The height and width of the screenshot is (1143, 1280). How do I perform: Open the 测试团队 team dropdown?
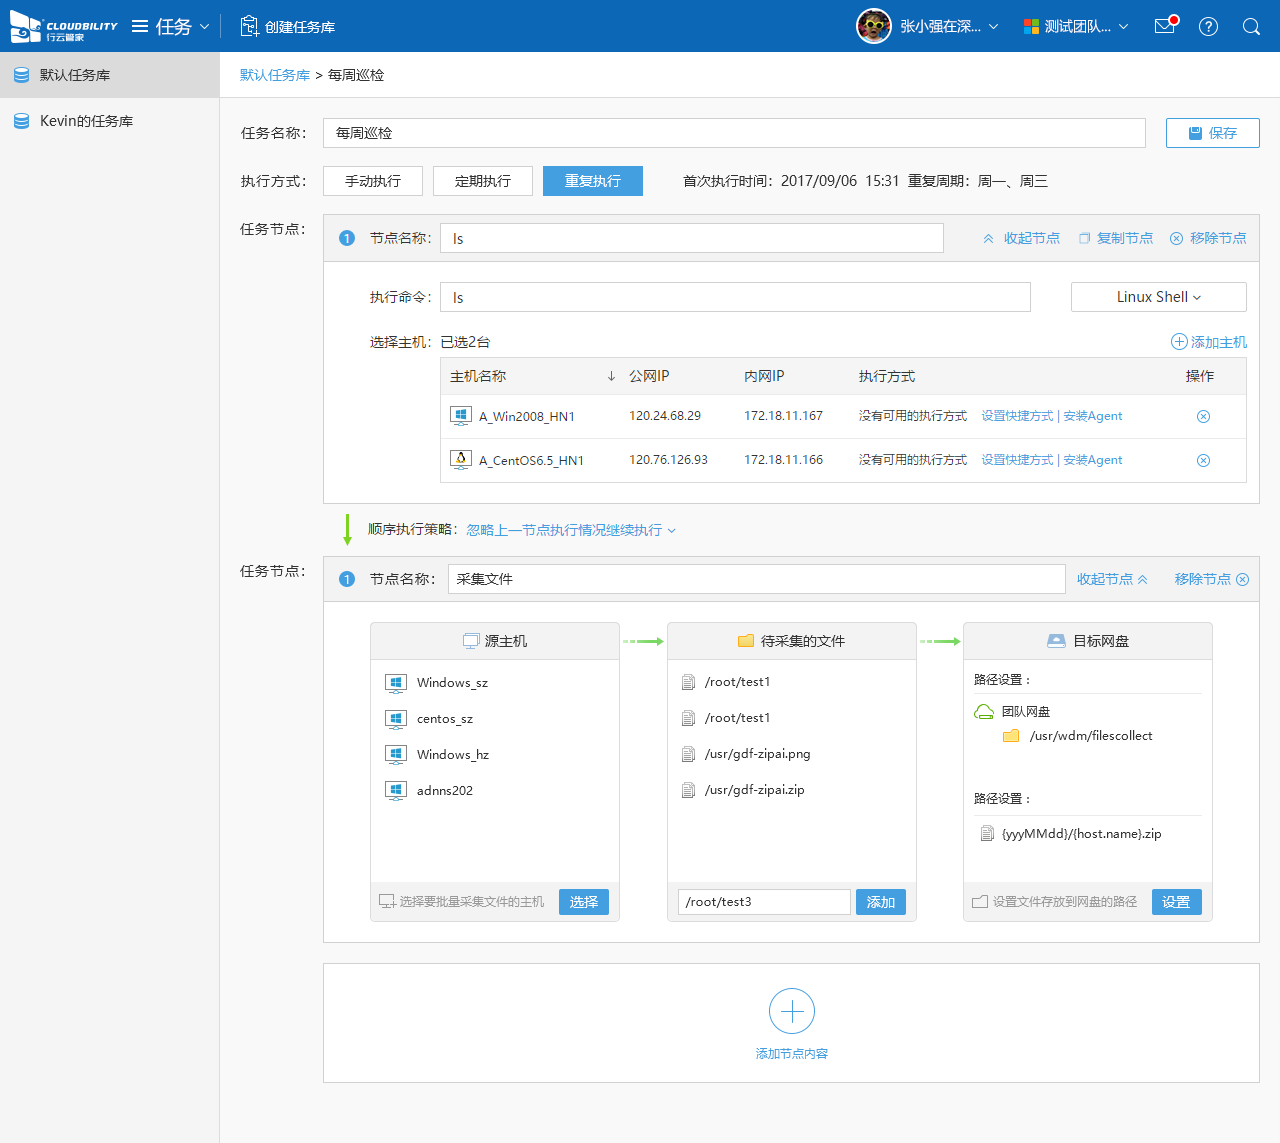tap(1076, 26)
